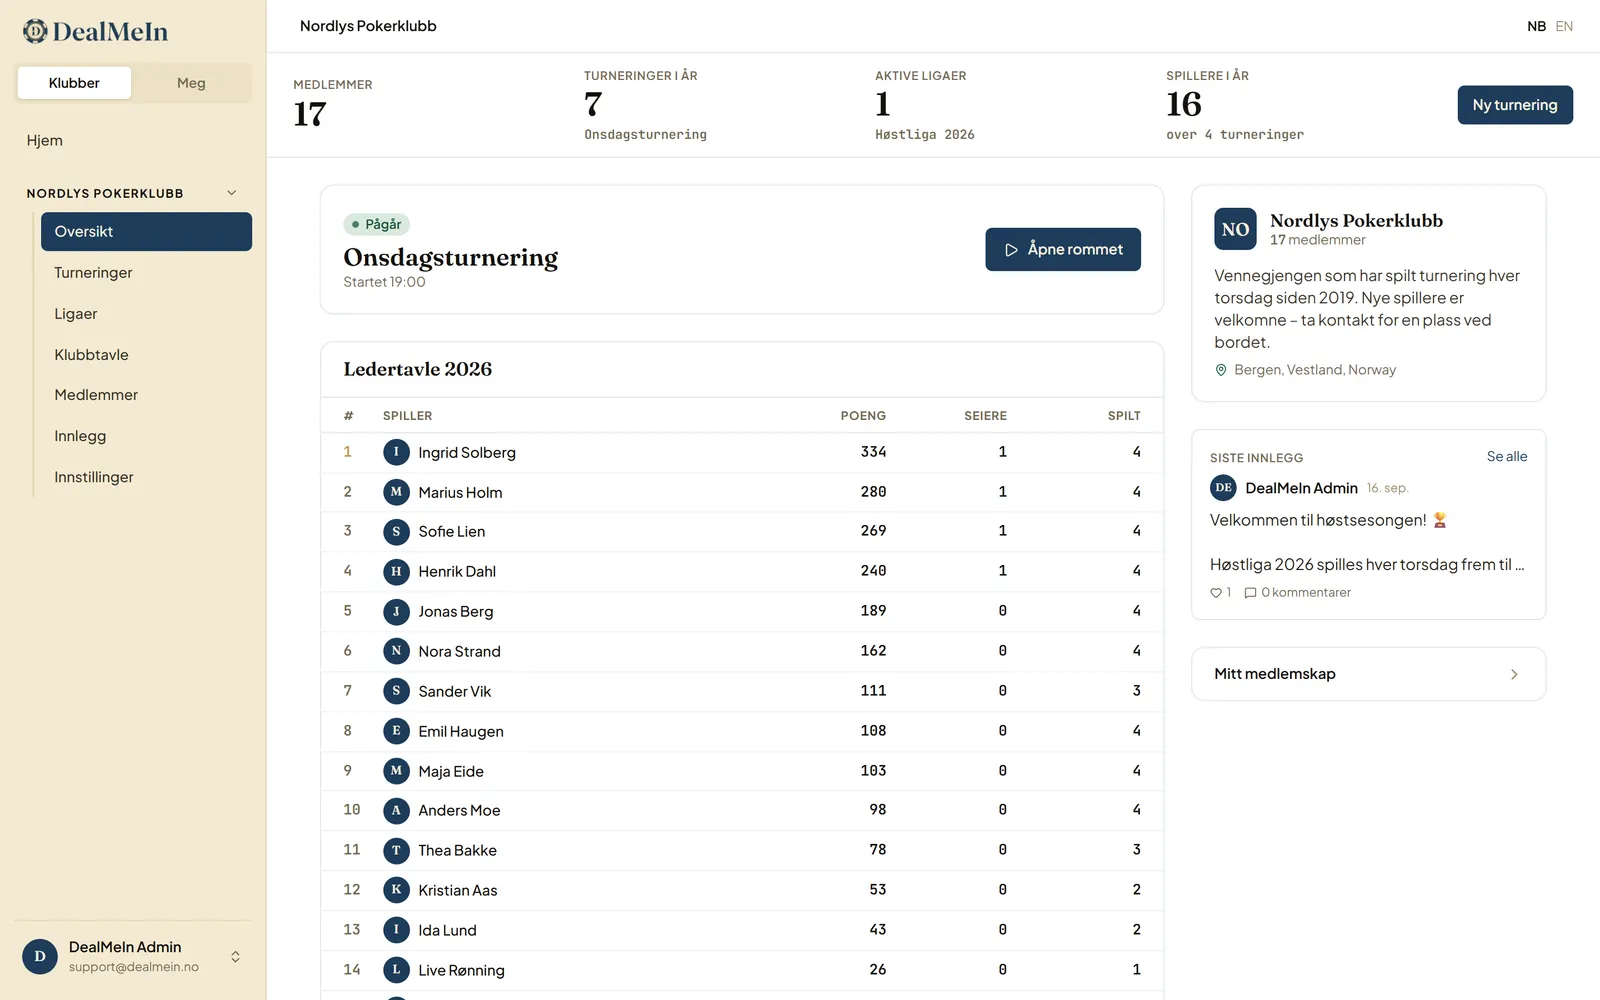
Task: Click the name Marius Holm
Action: pos(460,492)
